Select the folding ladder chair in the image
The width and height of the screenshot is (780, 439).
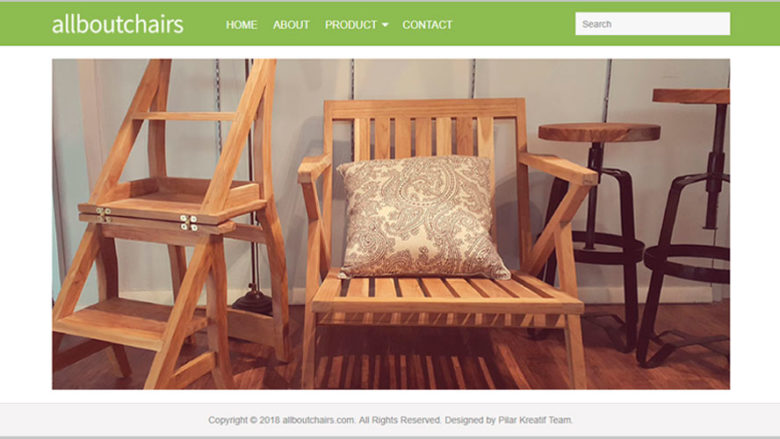(169, 224)
